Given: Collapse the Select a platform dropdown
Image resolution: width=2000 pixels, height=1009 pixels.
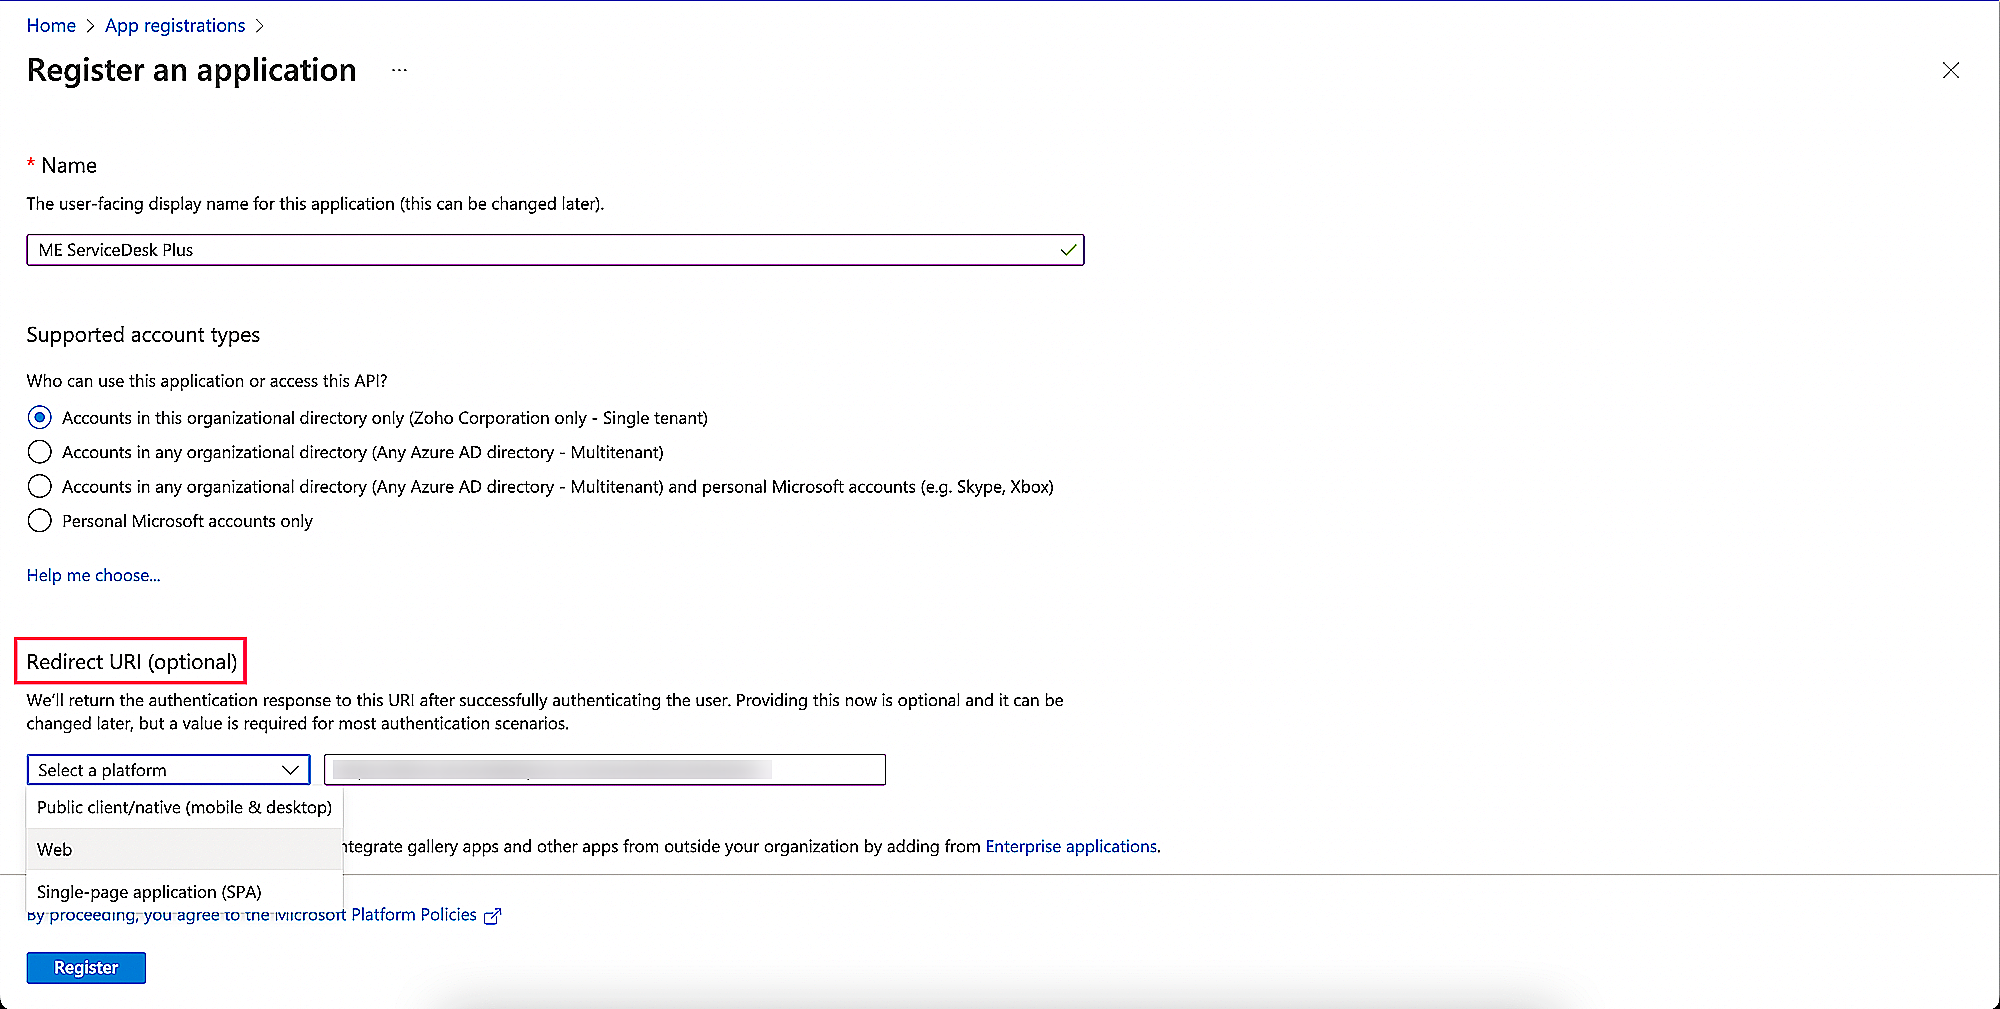Looking at the screenshot, I should pos(168,770).
